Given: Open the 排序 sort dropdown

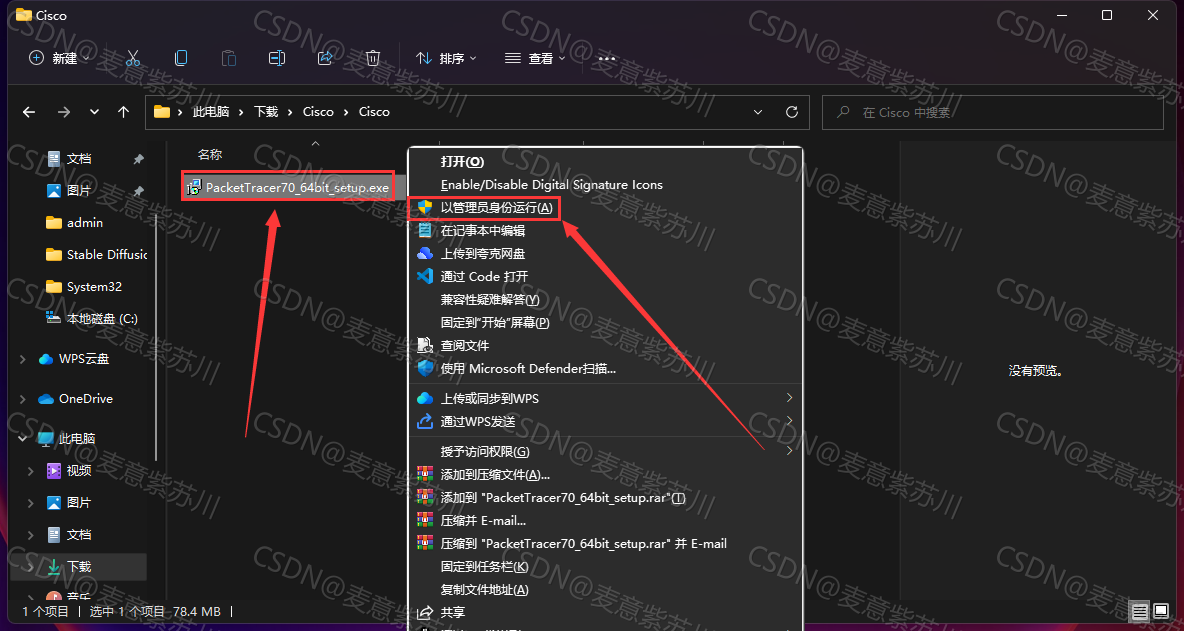Looking at the screenshot, I should 446,58.
